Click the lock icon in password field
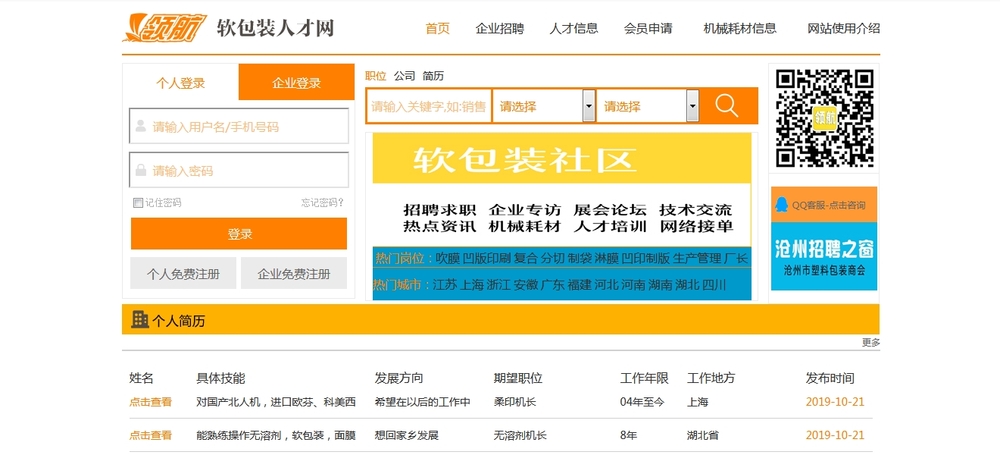 coord(141,170)
